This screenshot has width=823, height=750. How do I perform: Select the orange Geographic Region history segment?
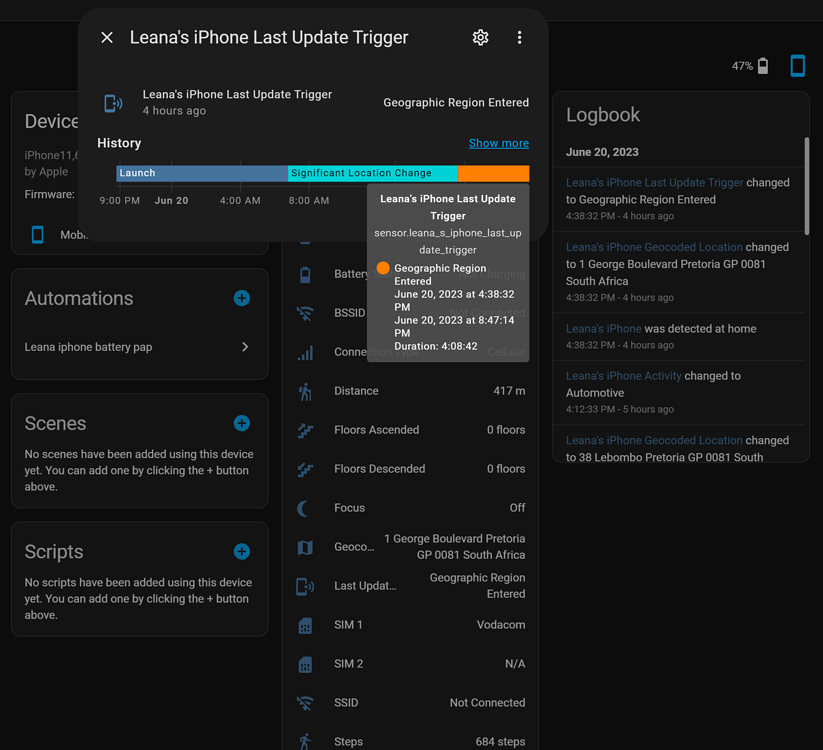493,173
